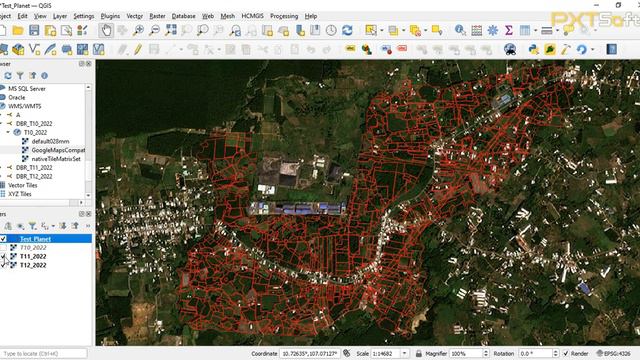
Task: Open the Scale dropdown in status bar
Action: (404, 353)
